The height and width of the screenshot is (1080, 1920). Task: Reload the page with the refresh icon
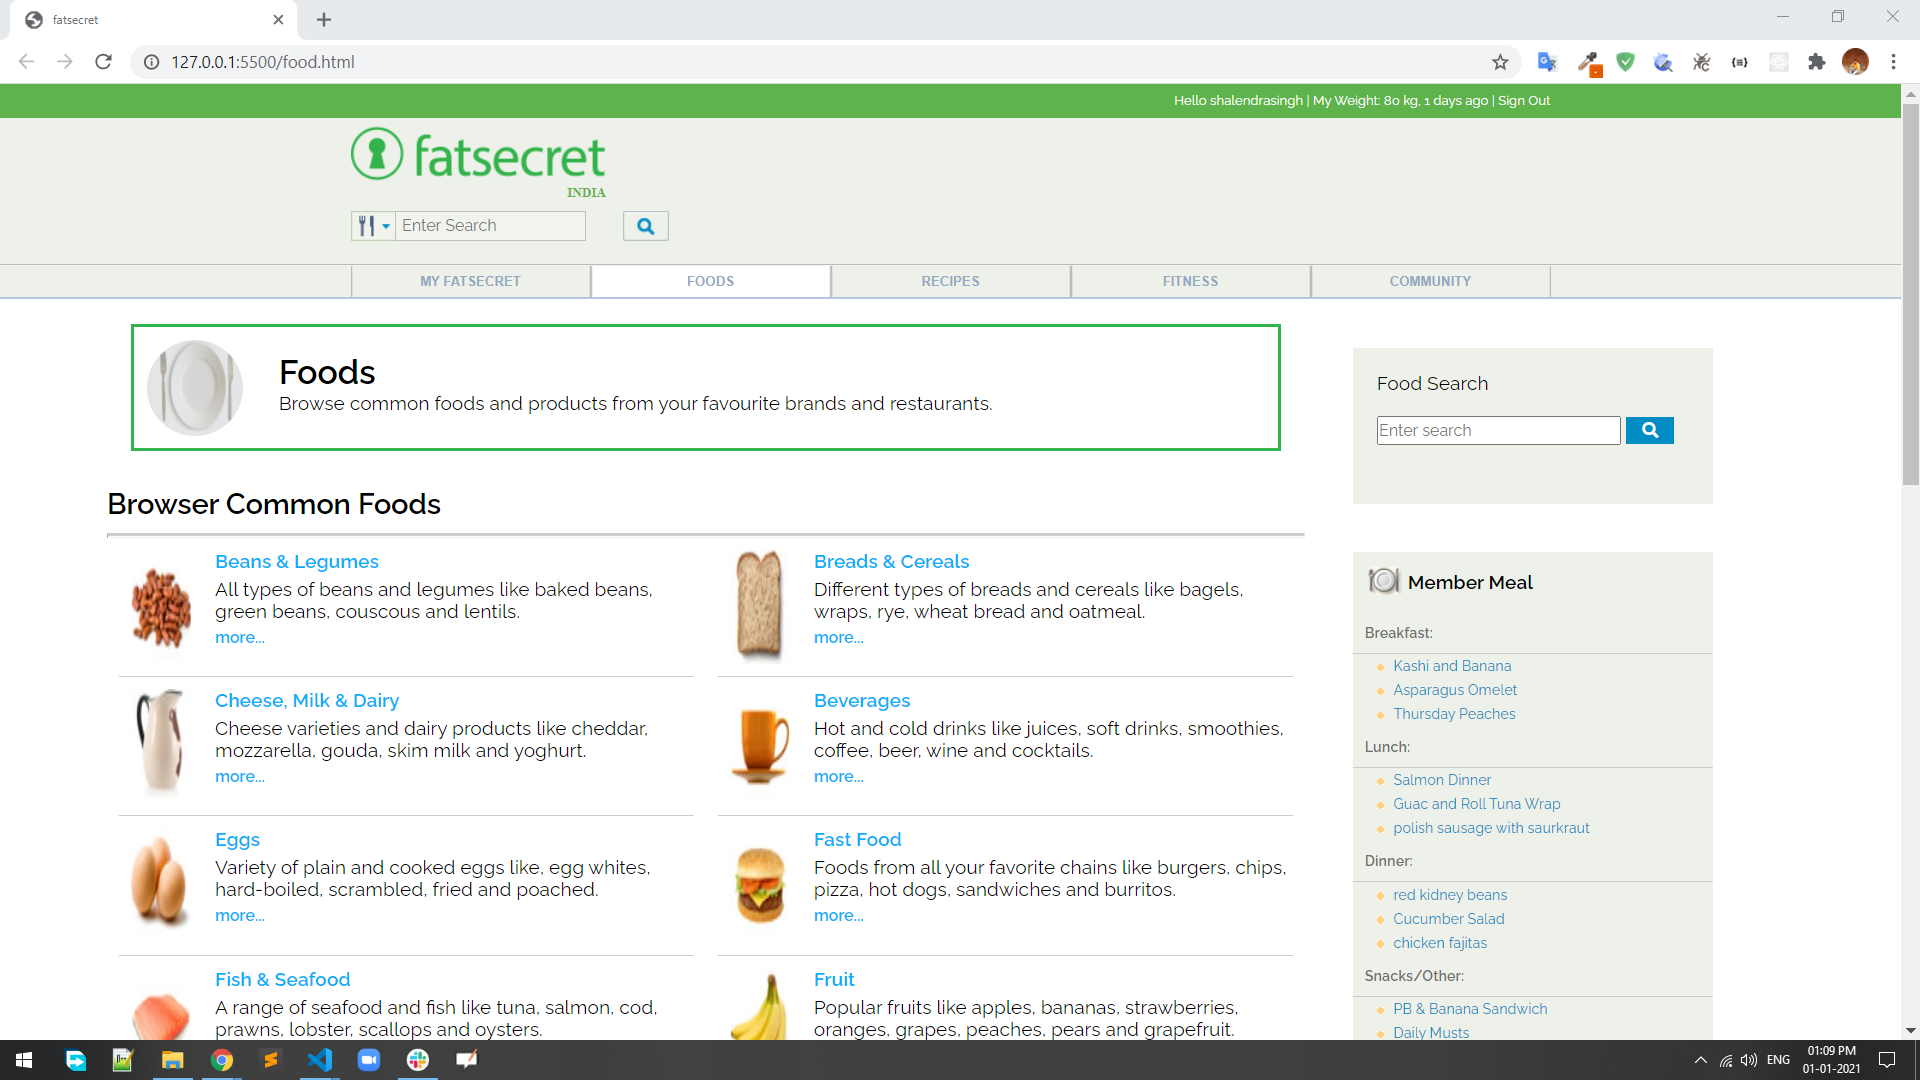coord(103,62)
